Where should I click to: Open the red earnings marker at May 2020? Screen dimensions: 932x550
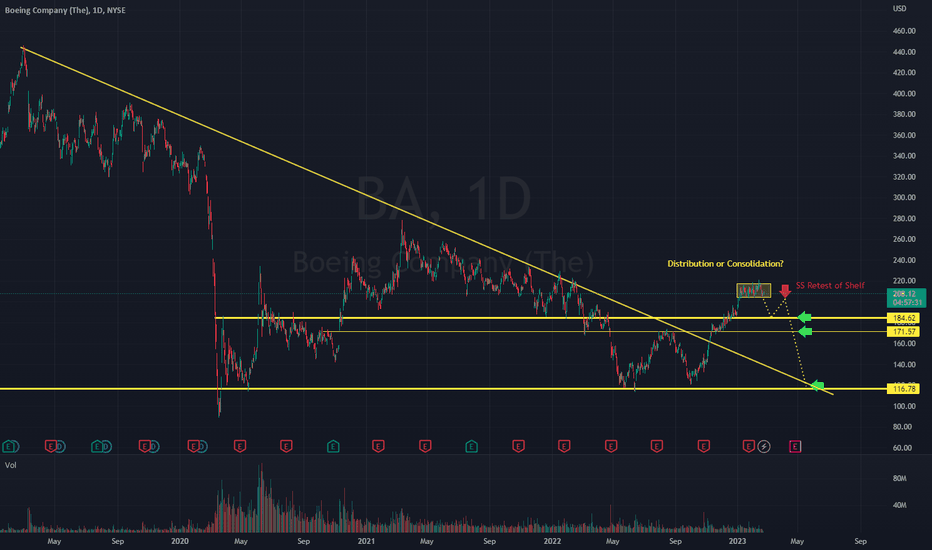(x=240, y=446)
